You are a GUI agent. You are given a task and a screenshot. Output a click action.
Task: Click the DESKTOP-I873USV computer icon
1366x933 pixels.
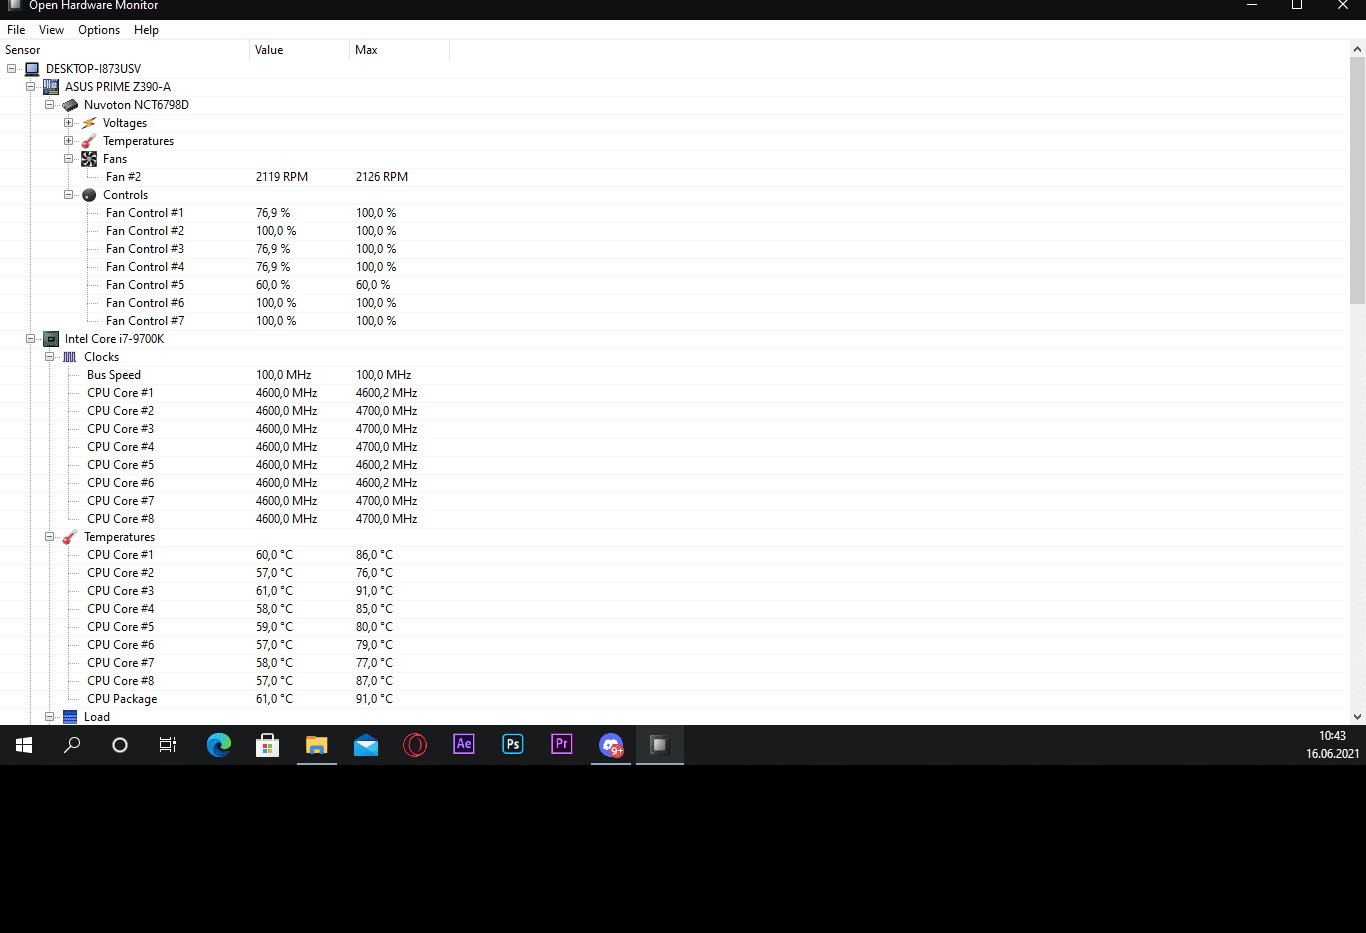click(32, 69)
